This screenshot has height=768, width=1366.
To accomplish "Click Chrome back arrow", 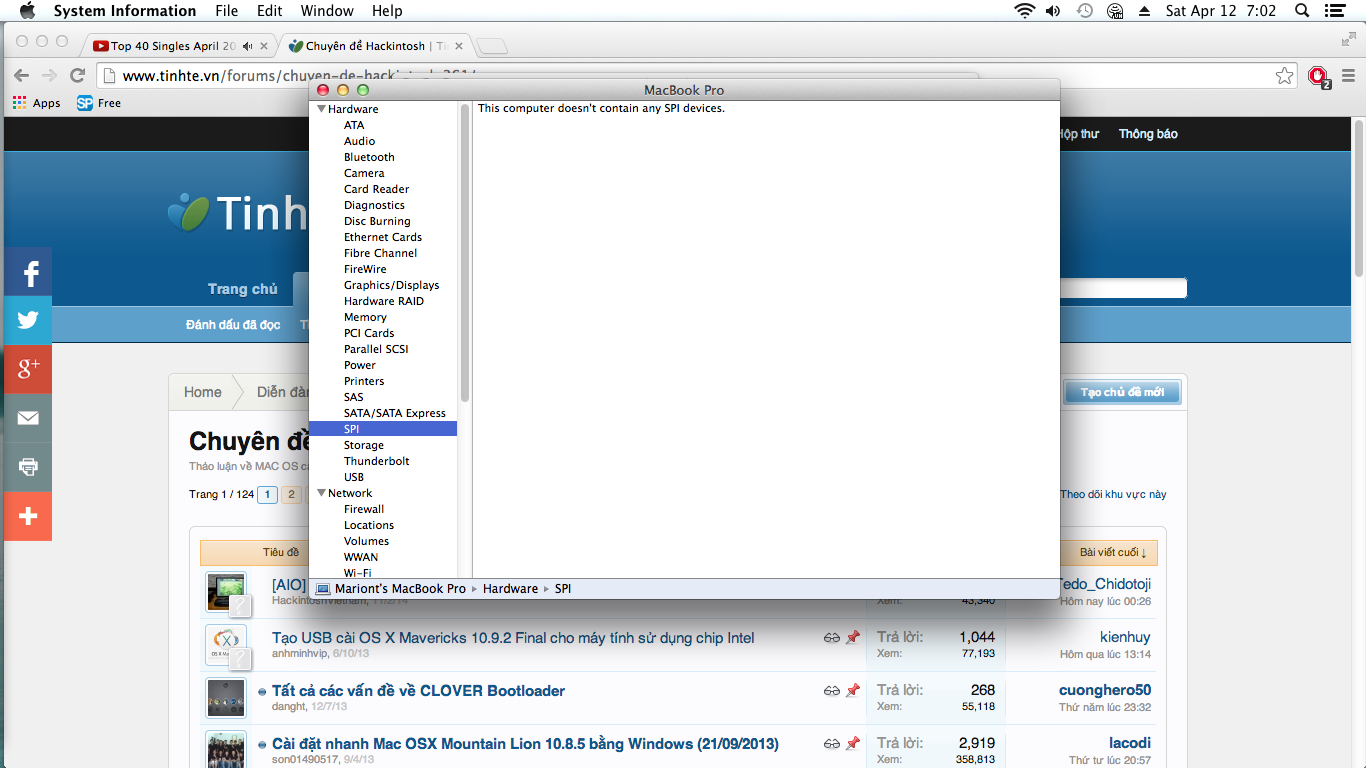I will point(22,75).
